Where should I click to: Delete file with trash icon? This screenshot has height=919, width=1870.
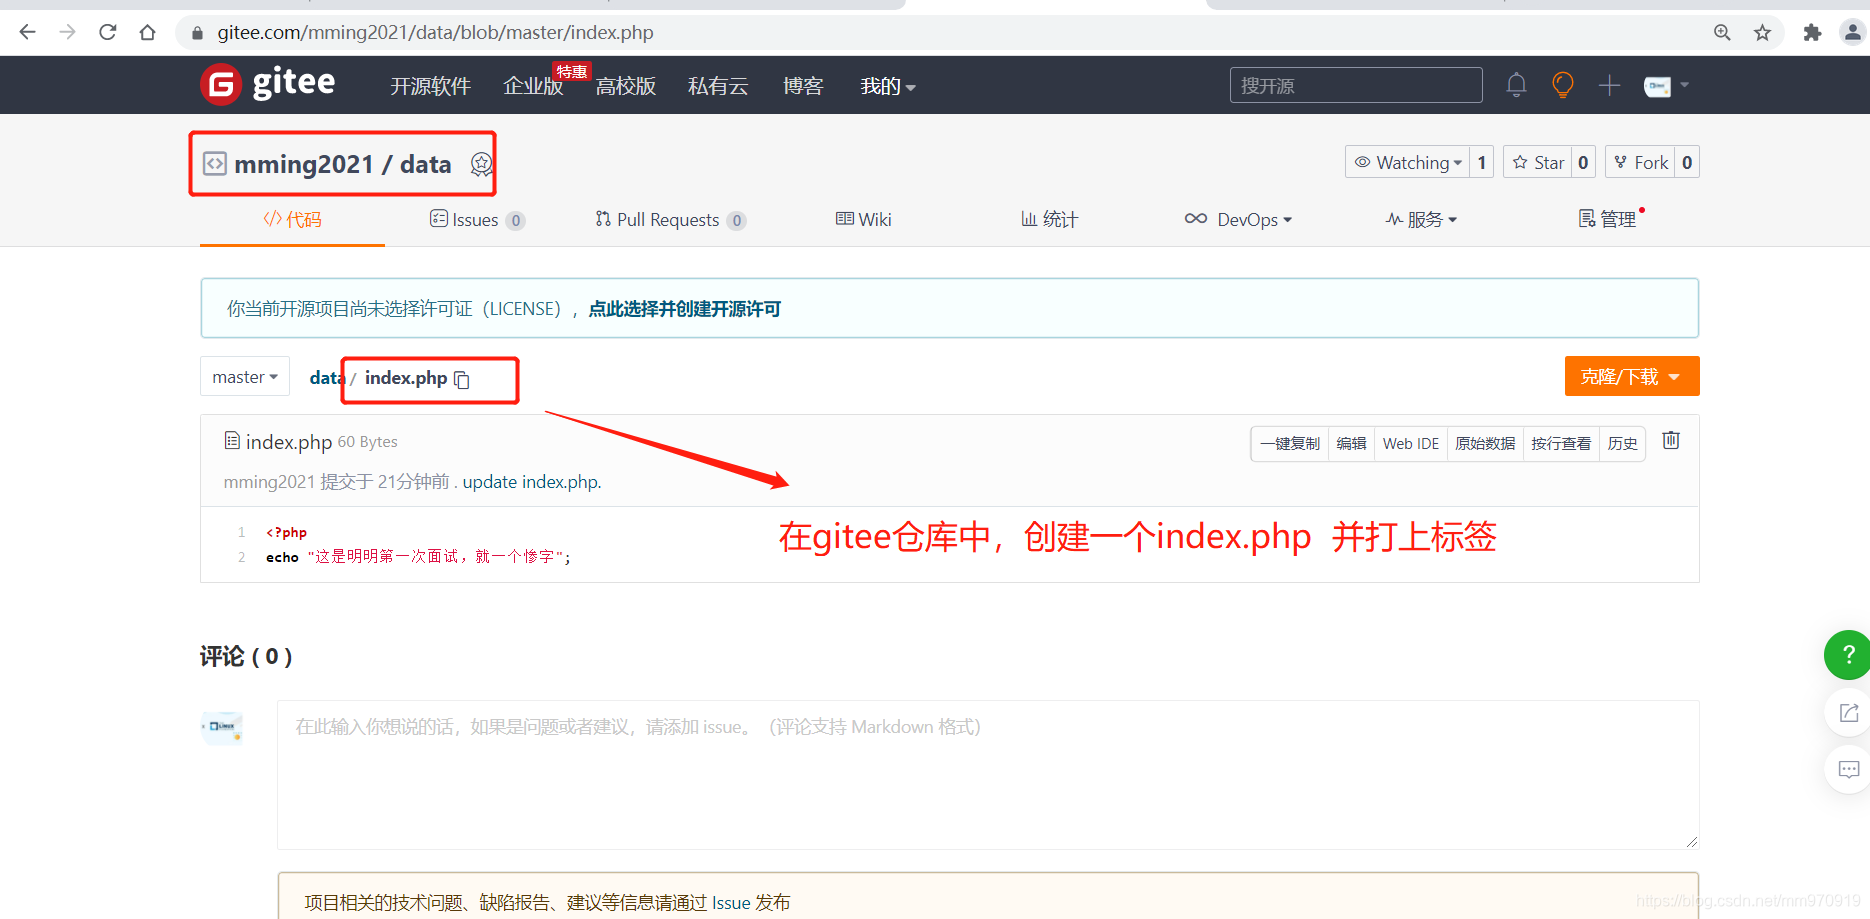(1671, 440)
